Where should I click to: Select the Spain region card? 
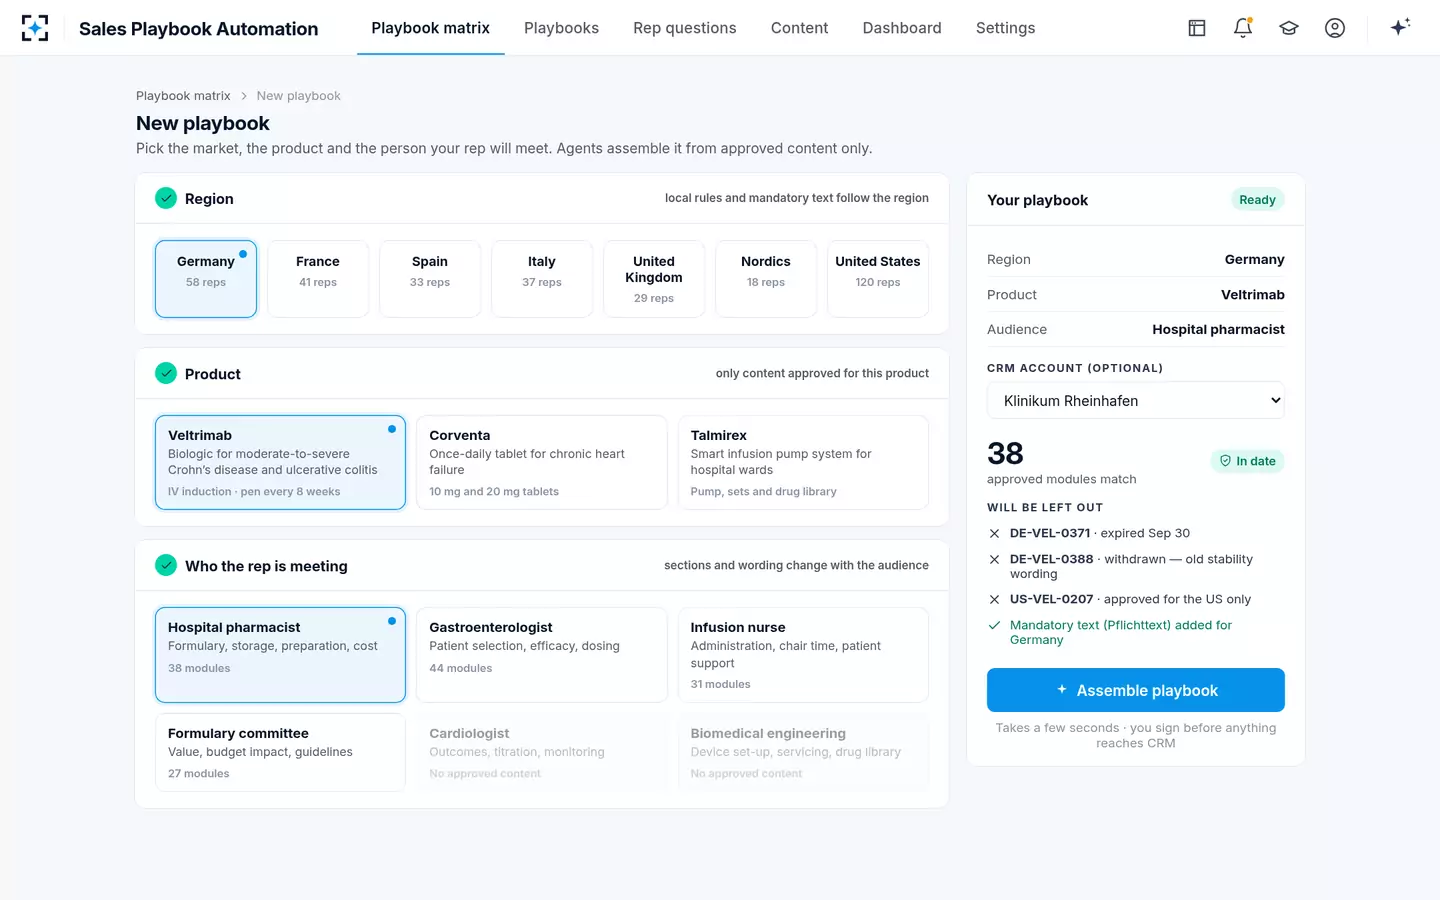430,279
